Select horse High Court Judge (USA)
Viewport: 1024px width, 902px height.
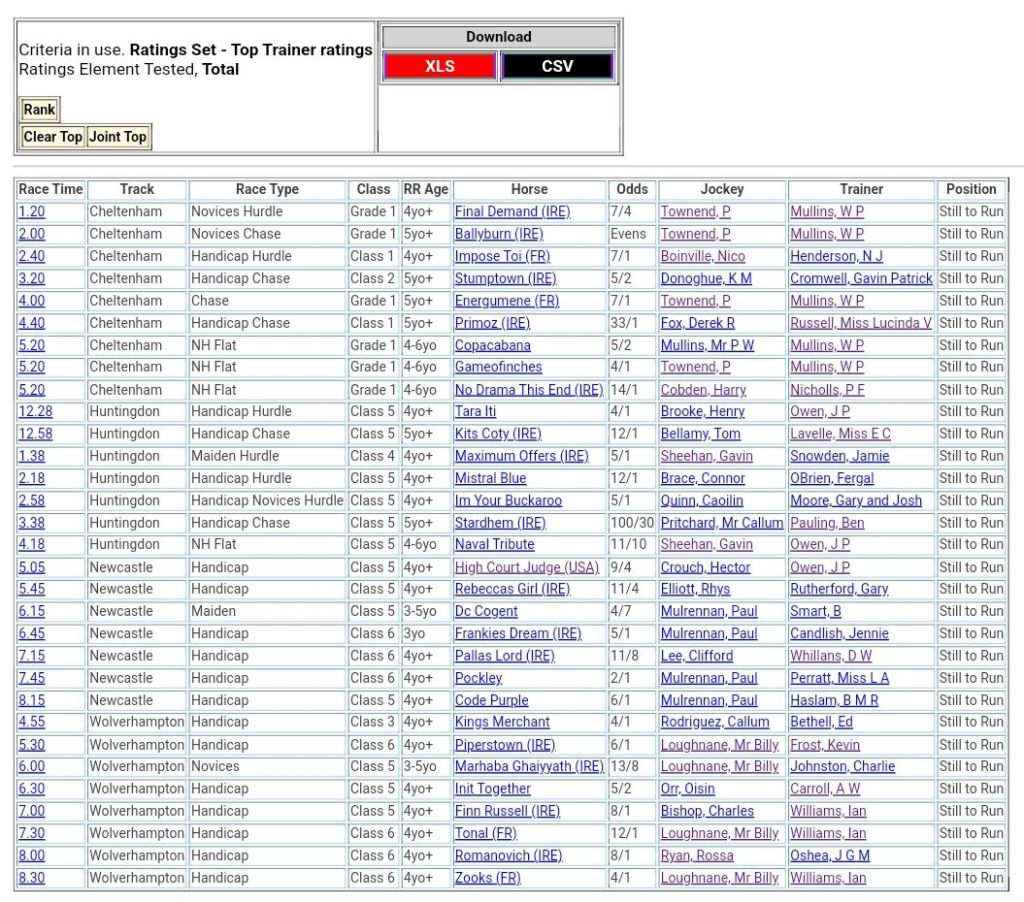click(x=526, y=567)
